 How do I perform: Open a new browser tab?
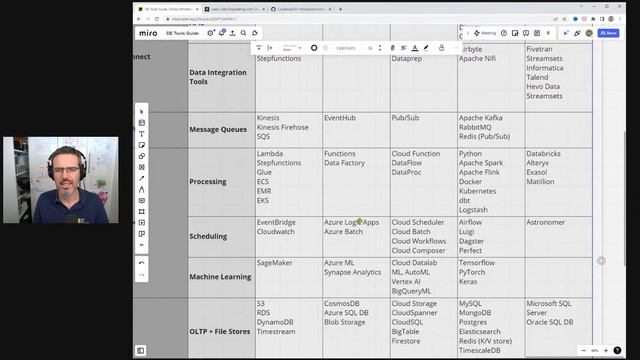point(340,9)
